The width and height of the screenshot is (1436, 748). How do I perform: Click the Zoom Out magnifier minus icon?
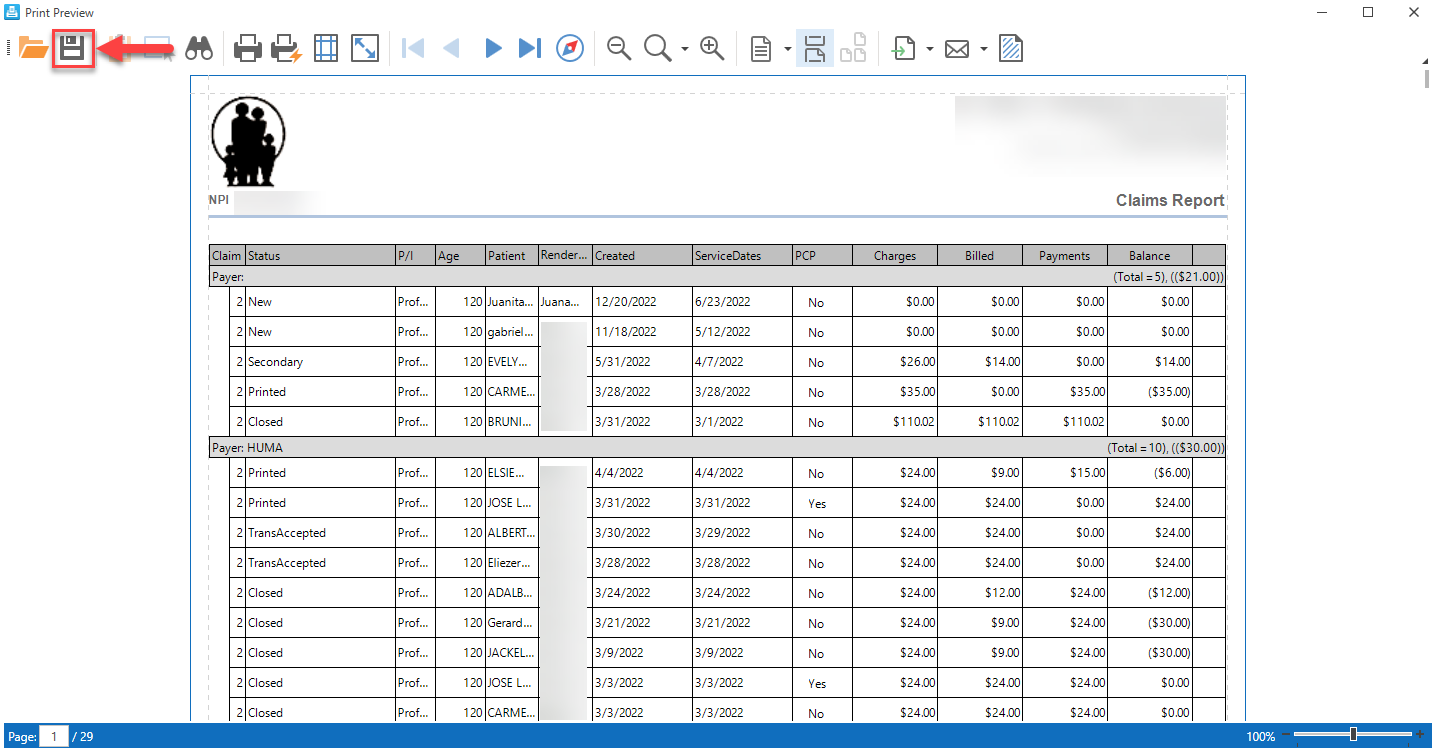point(619,48)
